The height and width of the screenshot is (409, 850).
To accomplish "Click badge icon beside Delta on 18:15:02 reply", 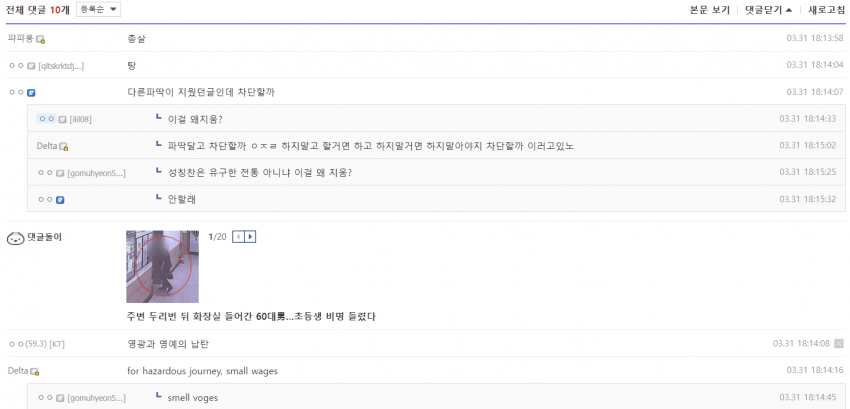I will pos(63,146).
